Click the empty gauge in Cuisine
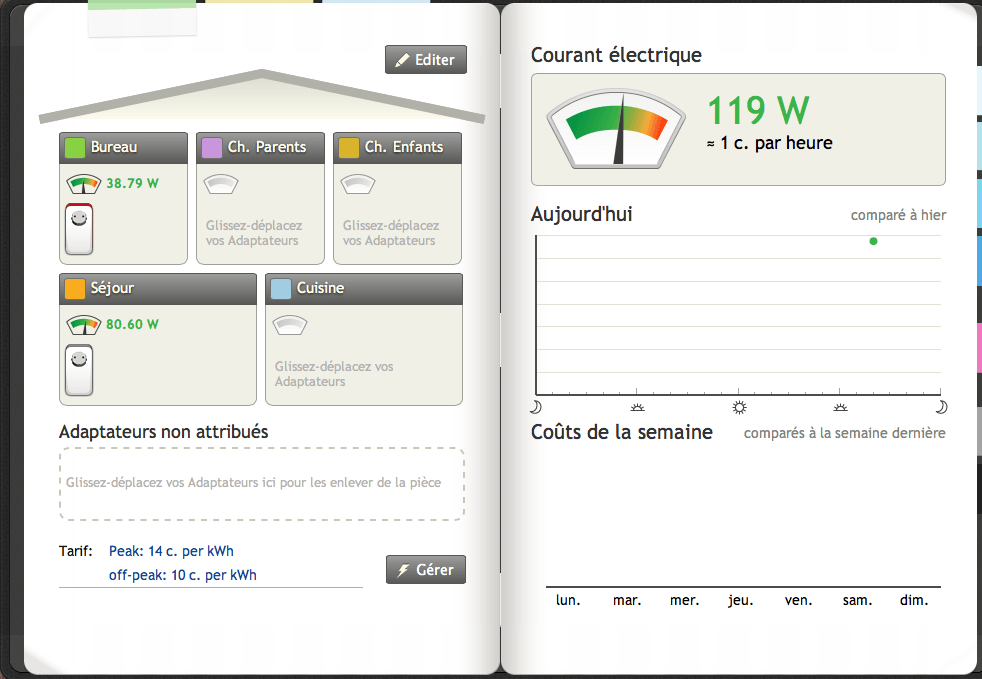 pyautogui.click(x=290, y=325)
